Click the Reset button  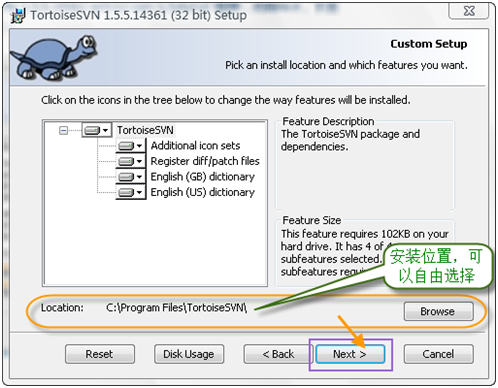(100, 354)
